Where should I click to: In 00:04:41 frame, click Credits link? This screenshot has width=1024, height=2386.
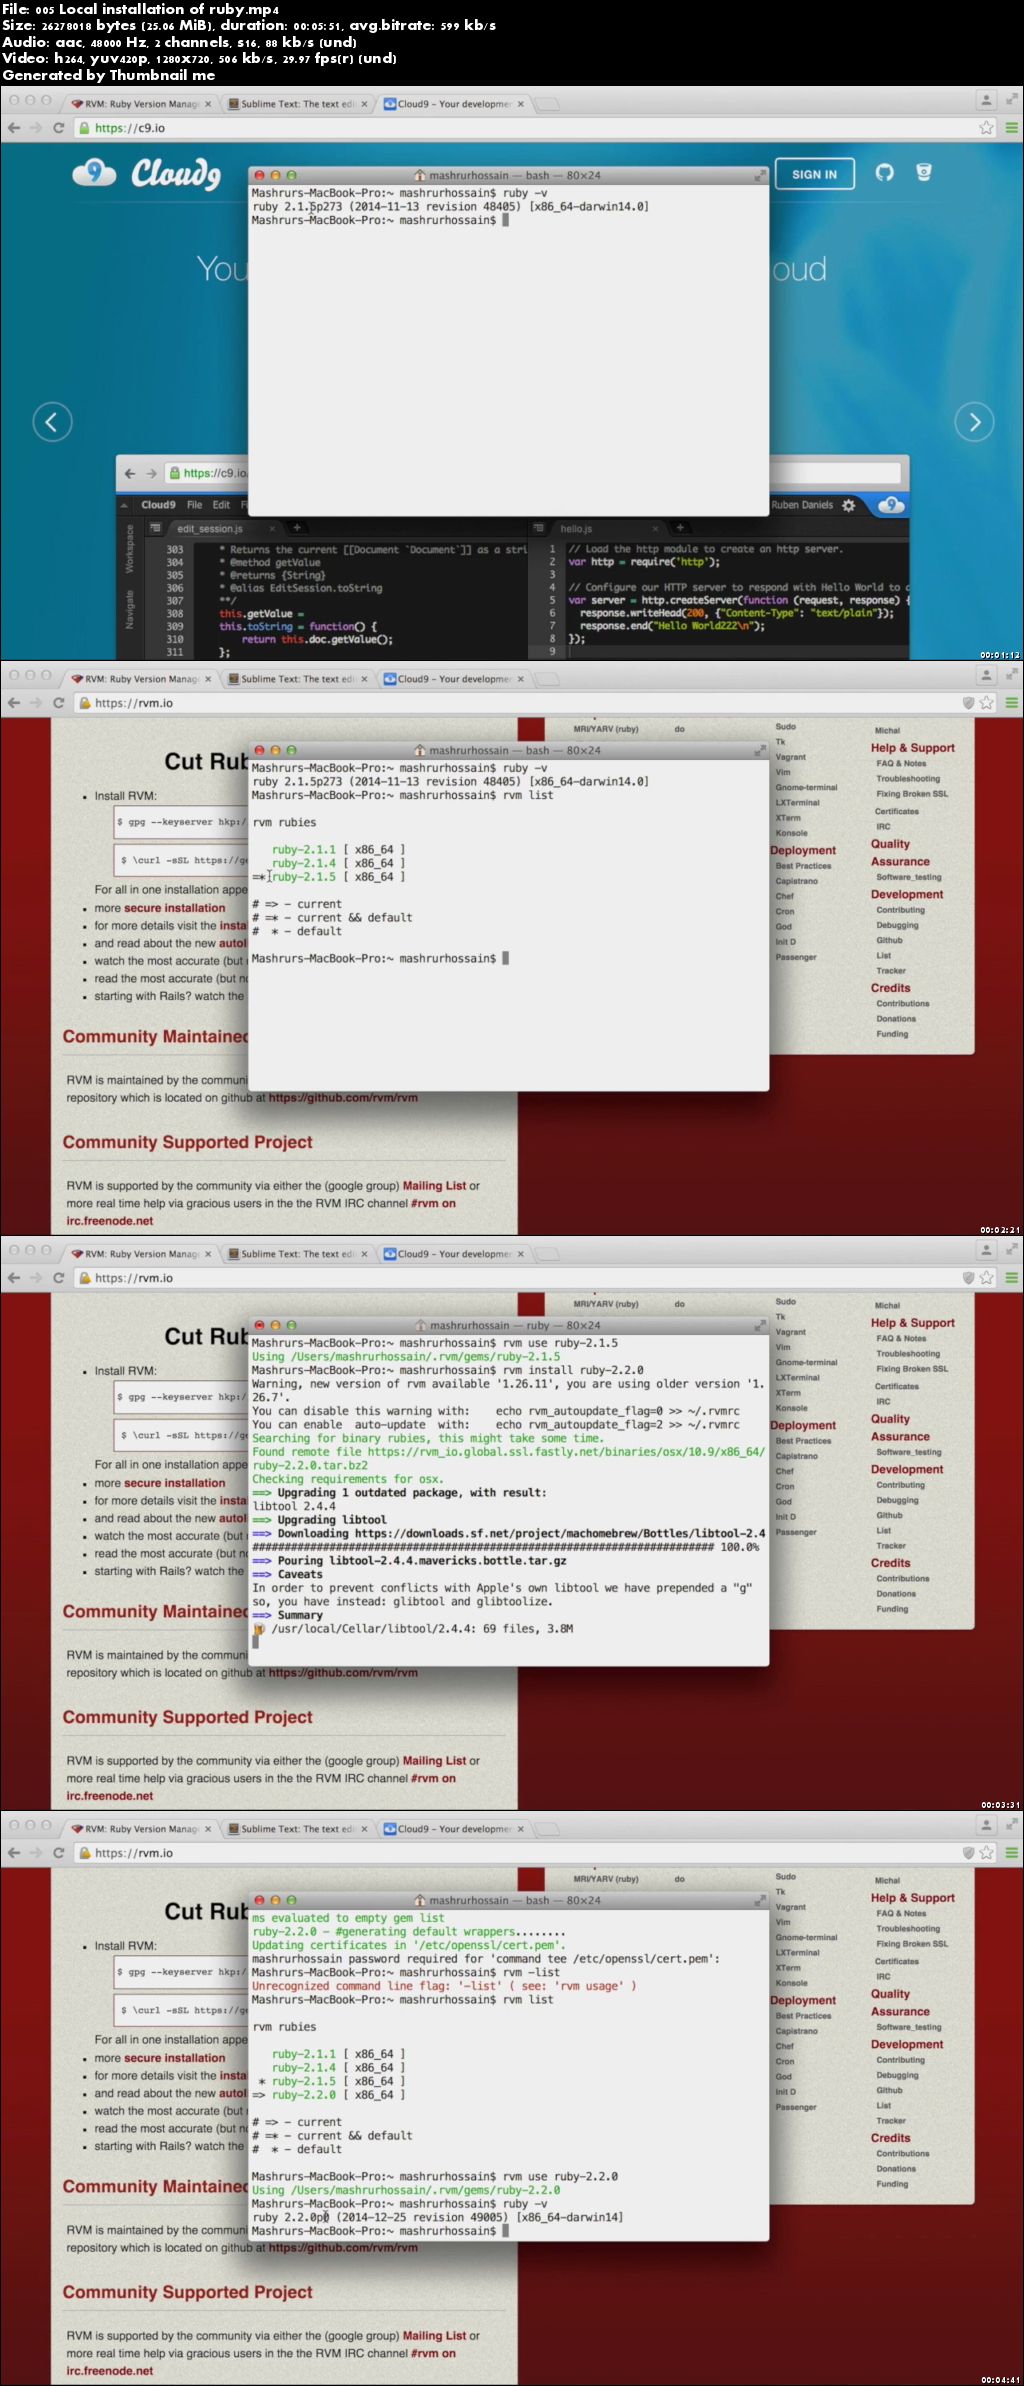coord(890,2138)
